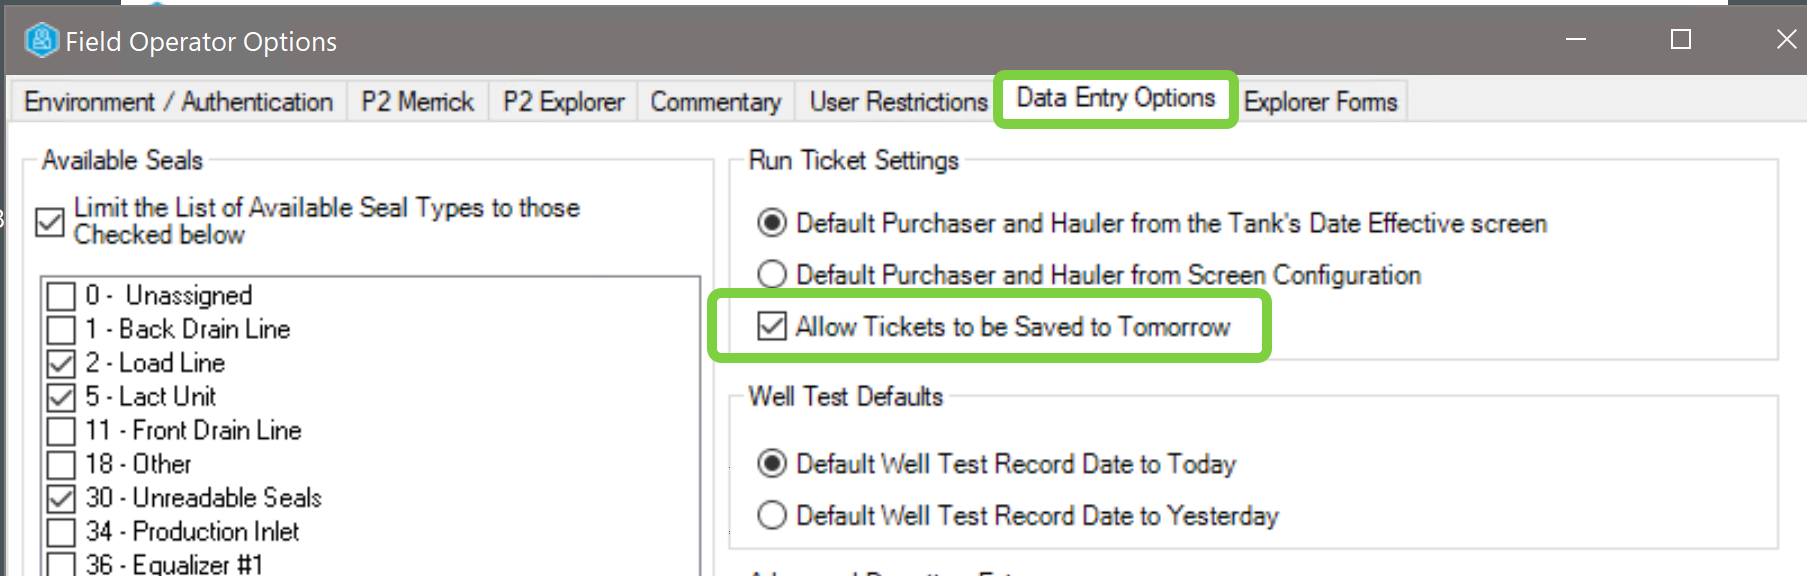Switch to the Commentary tab

click(x=715, y=102)
